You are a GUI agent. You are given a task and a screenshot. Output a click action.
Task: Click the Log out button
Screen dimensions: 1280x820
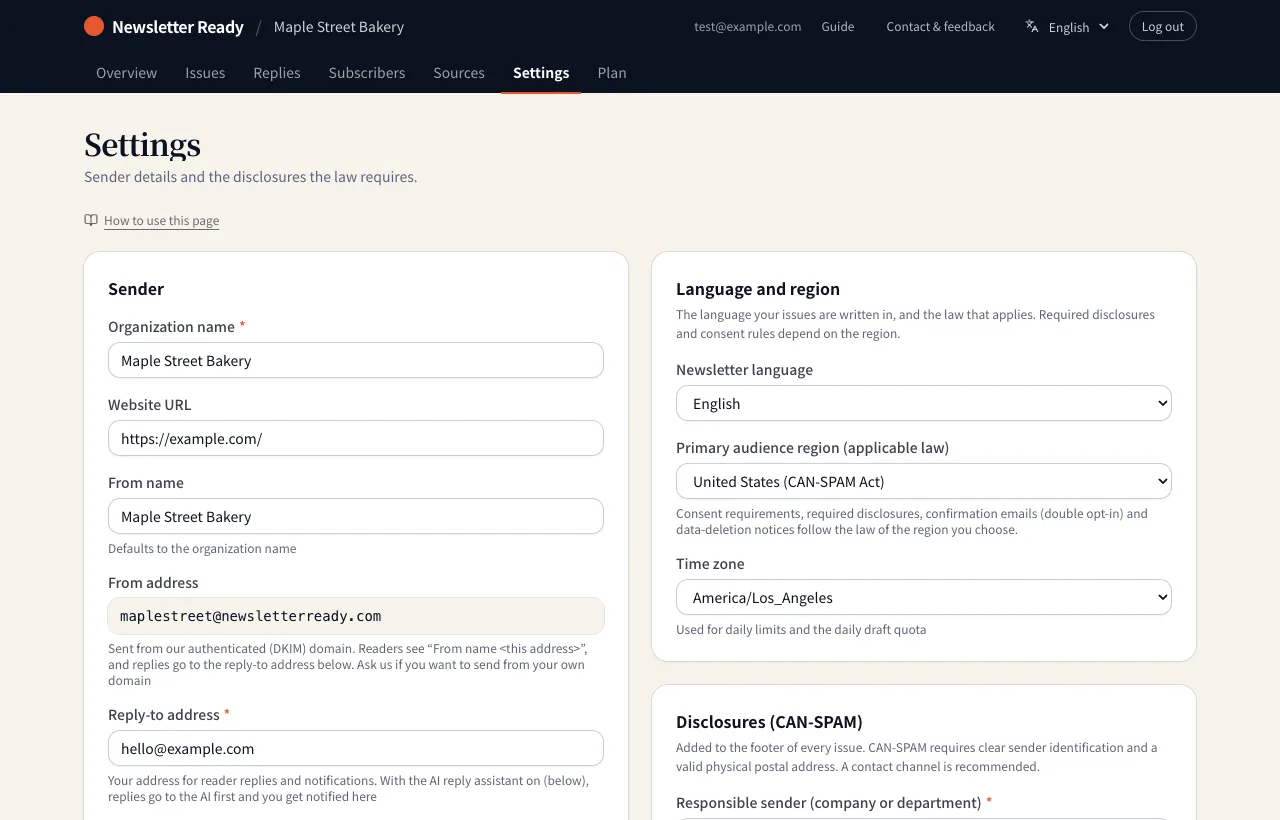pyautogui.click(x=1162, y=27)
